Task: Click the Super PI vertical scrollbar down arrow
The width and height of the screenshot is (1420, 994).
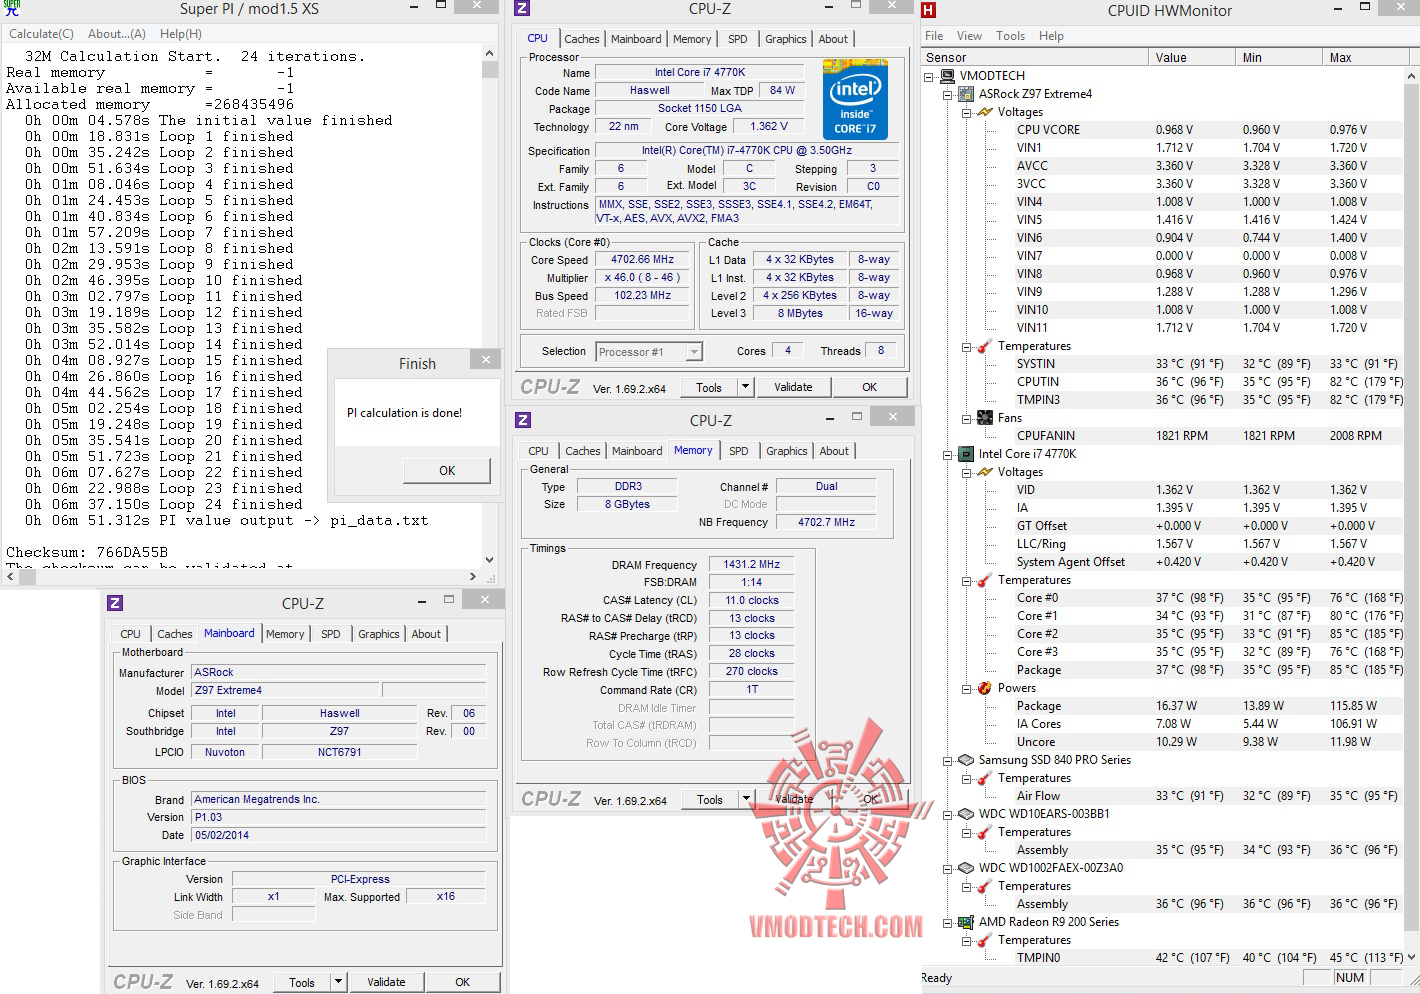Action: tap(489, 560)
